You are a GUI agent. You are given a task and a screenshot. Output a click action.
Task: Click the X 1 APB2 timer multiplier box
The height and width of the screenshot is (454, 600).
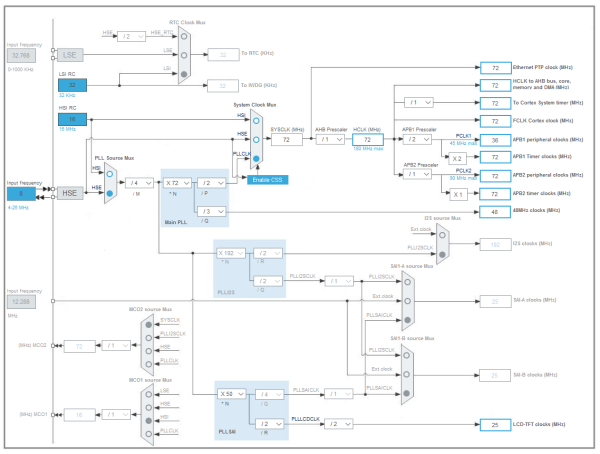click(455, 193)
